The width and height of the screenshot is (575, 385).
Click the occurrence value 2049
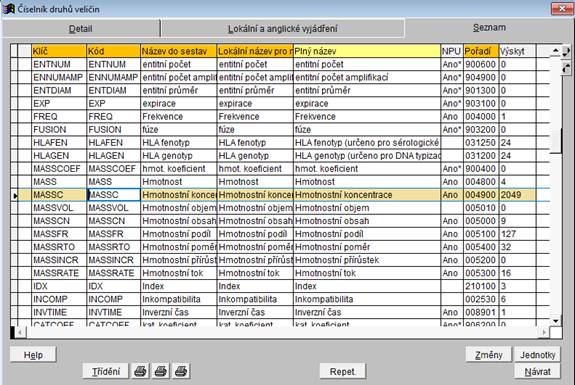(x=517, y=195)
